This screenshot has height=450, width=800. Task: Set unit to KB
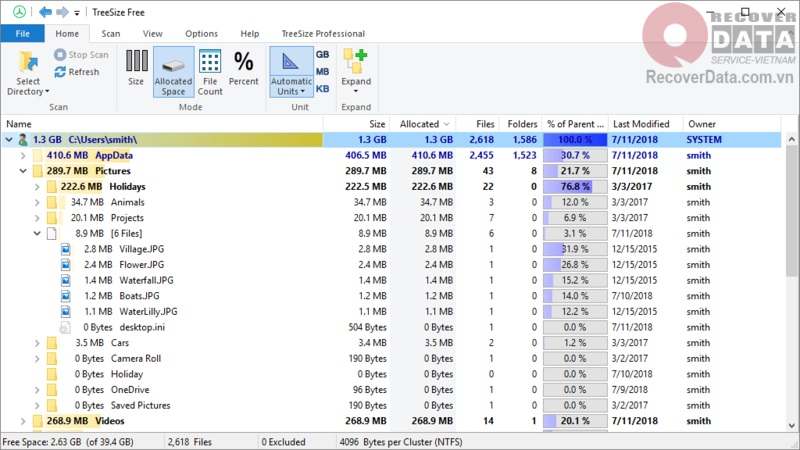click(322, 89)
